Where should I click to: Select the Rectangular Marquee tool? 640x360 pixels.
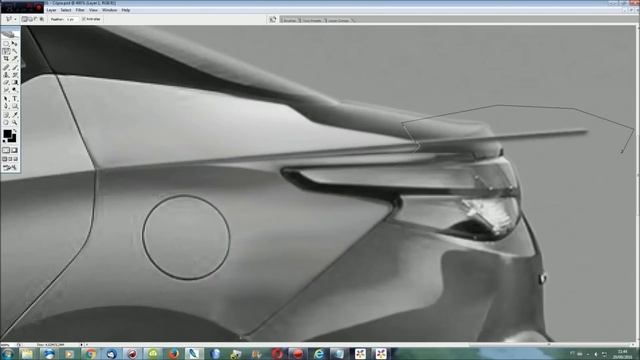pyautogui.click(x=6, y=43)
